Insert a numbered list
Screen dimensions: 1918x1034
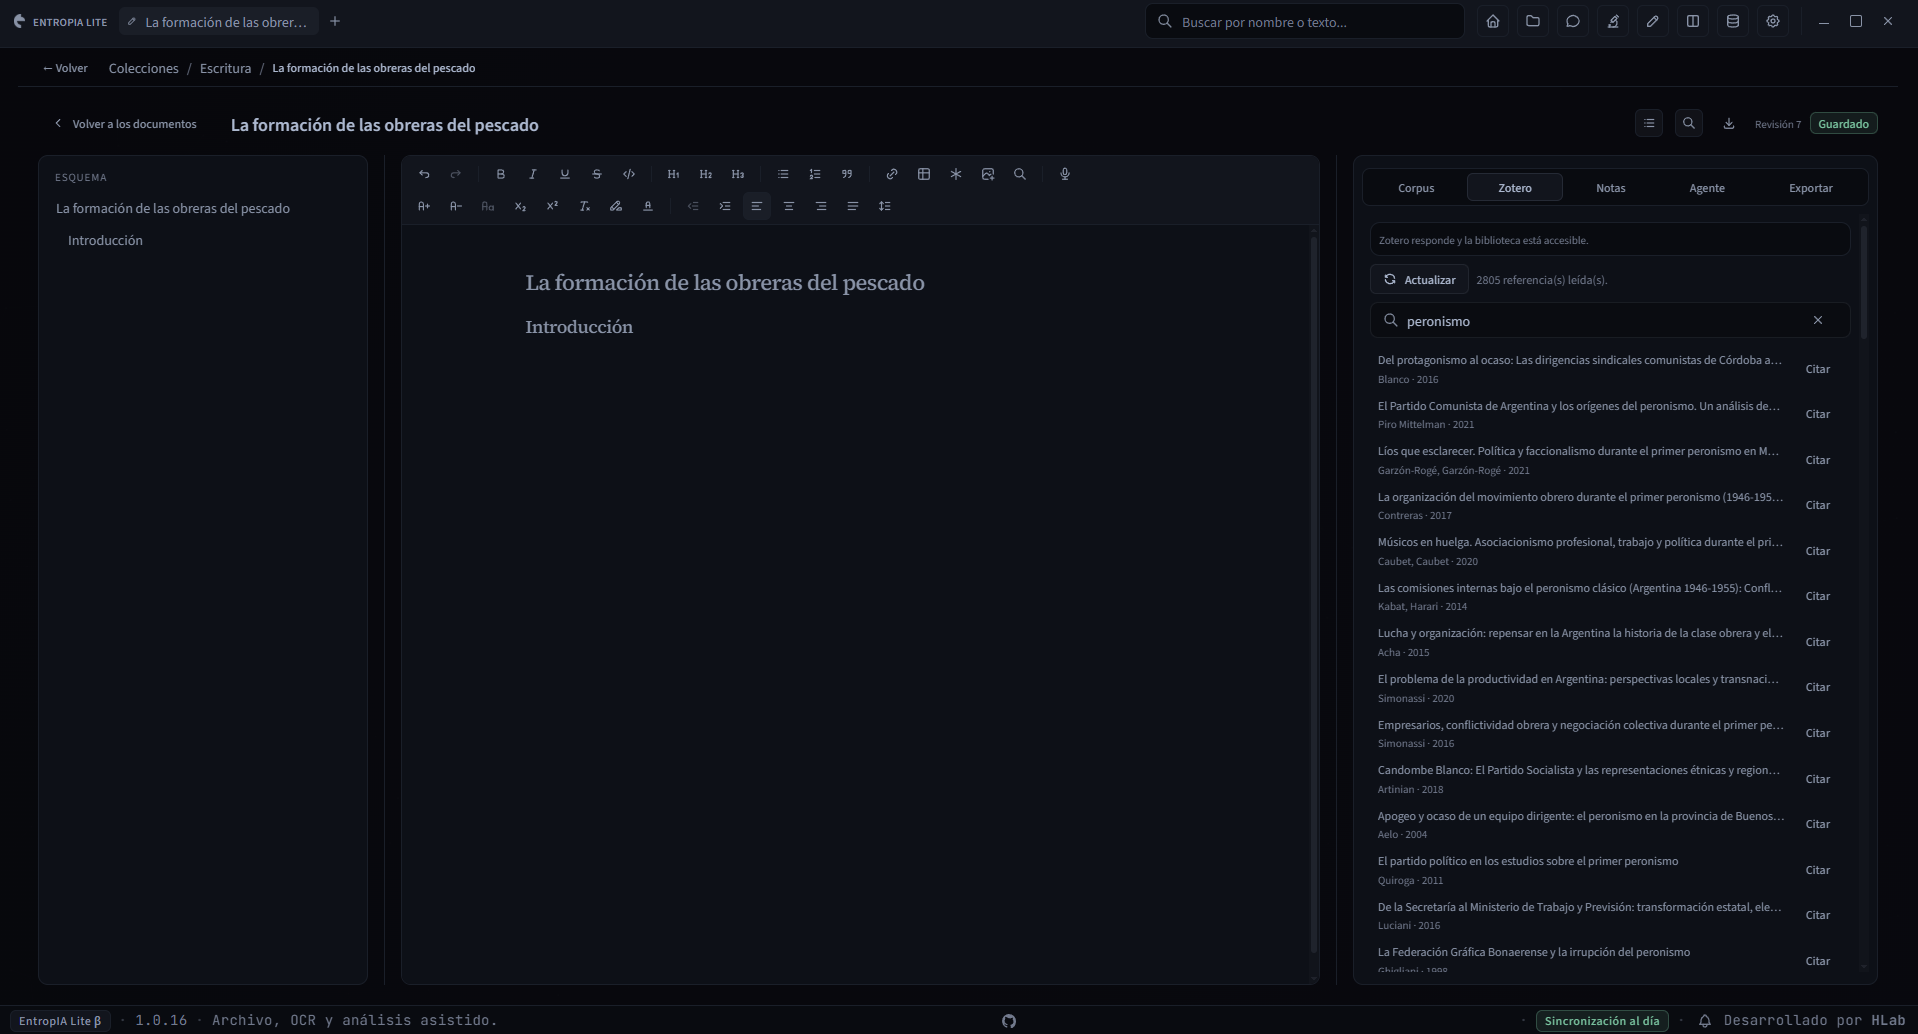(x=815, y=174)
